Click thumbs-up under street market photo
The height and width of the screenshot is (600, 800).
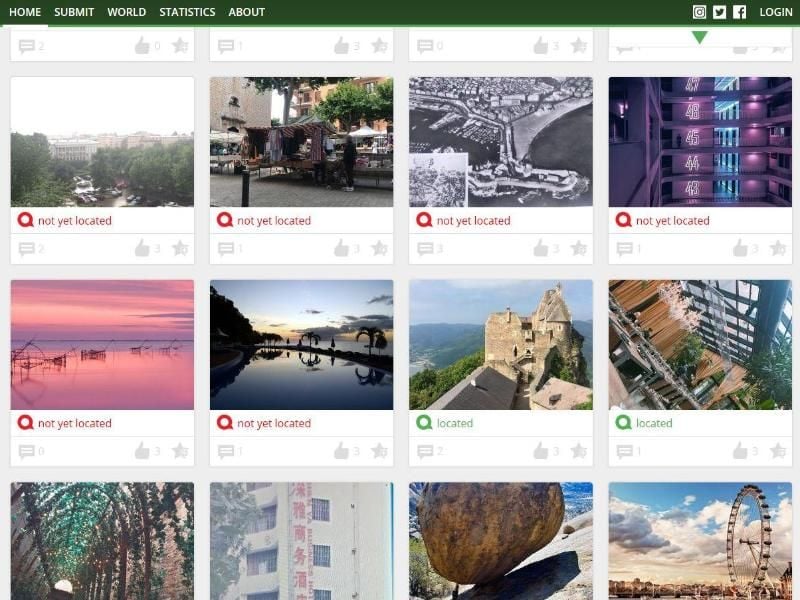tap(342, 248)
